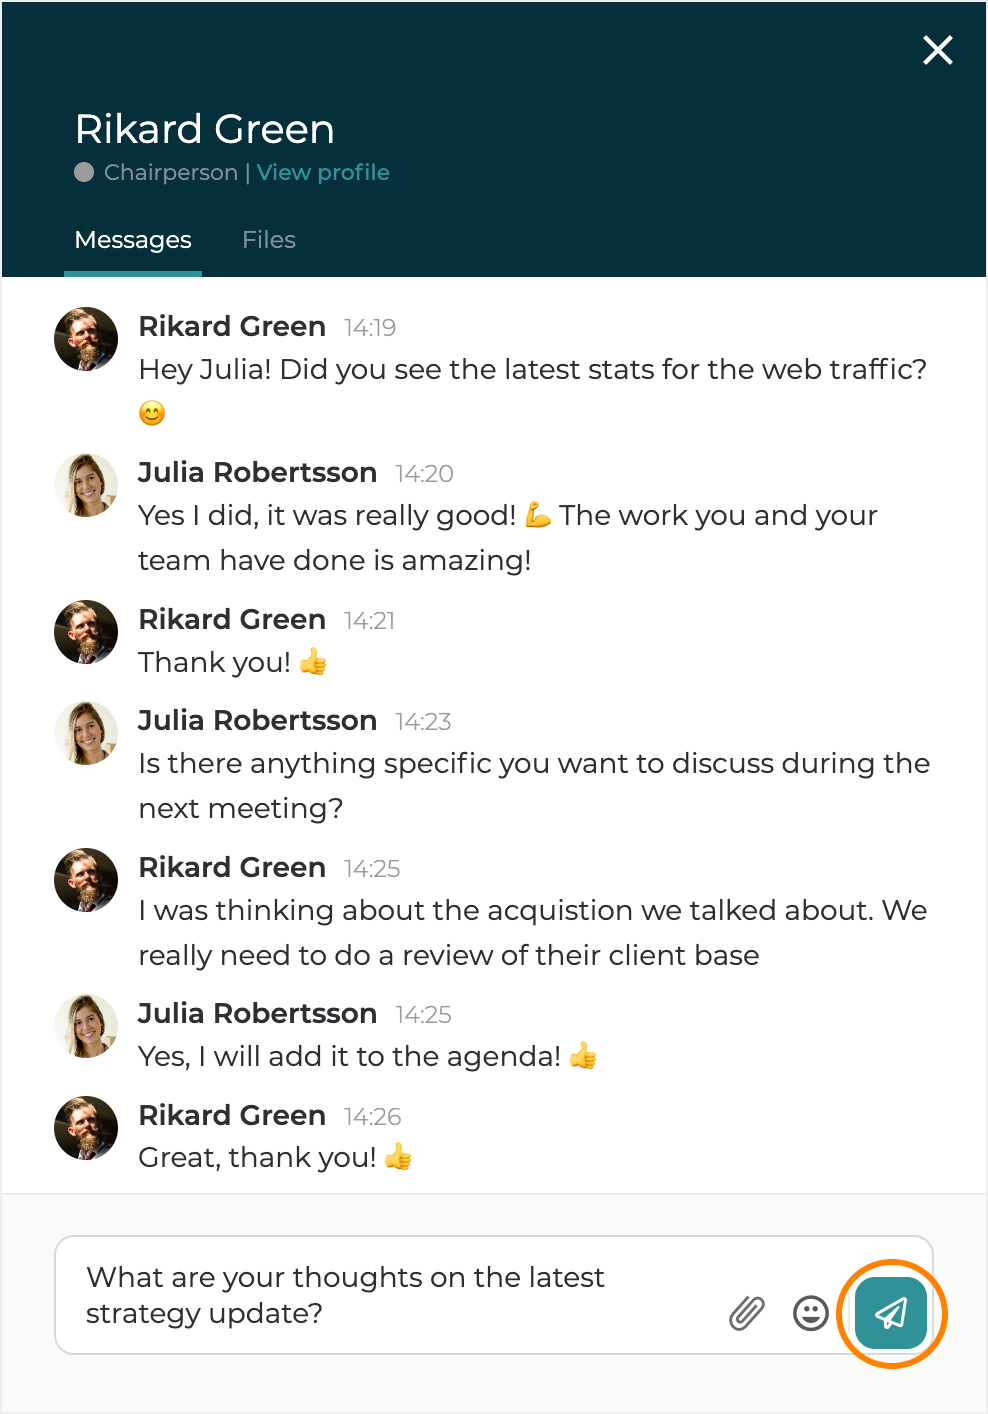The height and width of the screenshot is (1414, 988).
Task: Click Rikard Green's avatar on 14:19 message
Action: tap(86, 339)
